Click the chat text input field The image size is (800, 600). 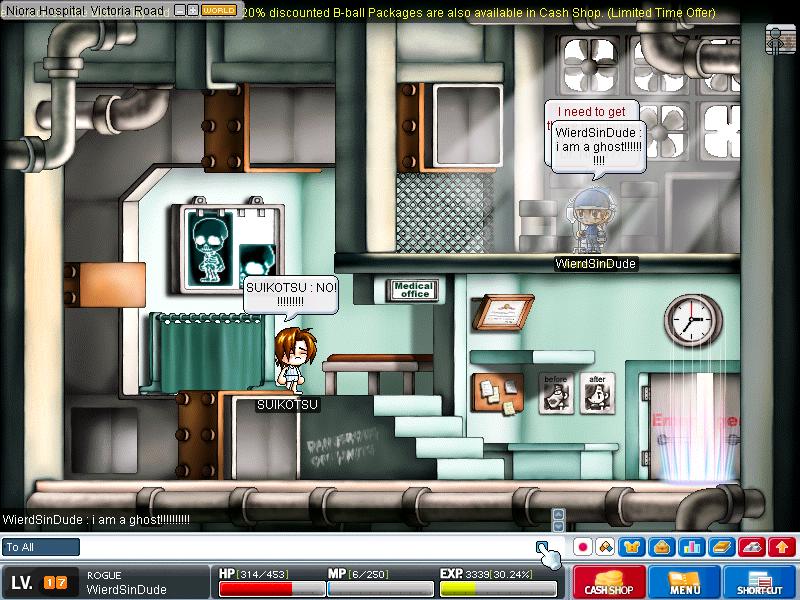point(308,547)
